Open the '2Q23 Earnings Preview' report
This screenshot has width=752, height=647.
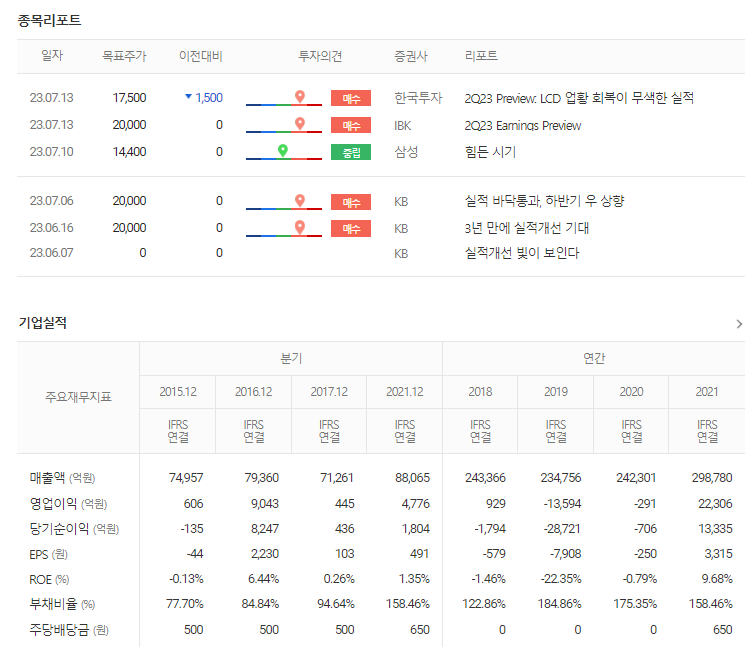[x=522, y=125]
